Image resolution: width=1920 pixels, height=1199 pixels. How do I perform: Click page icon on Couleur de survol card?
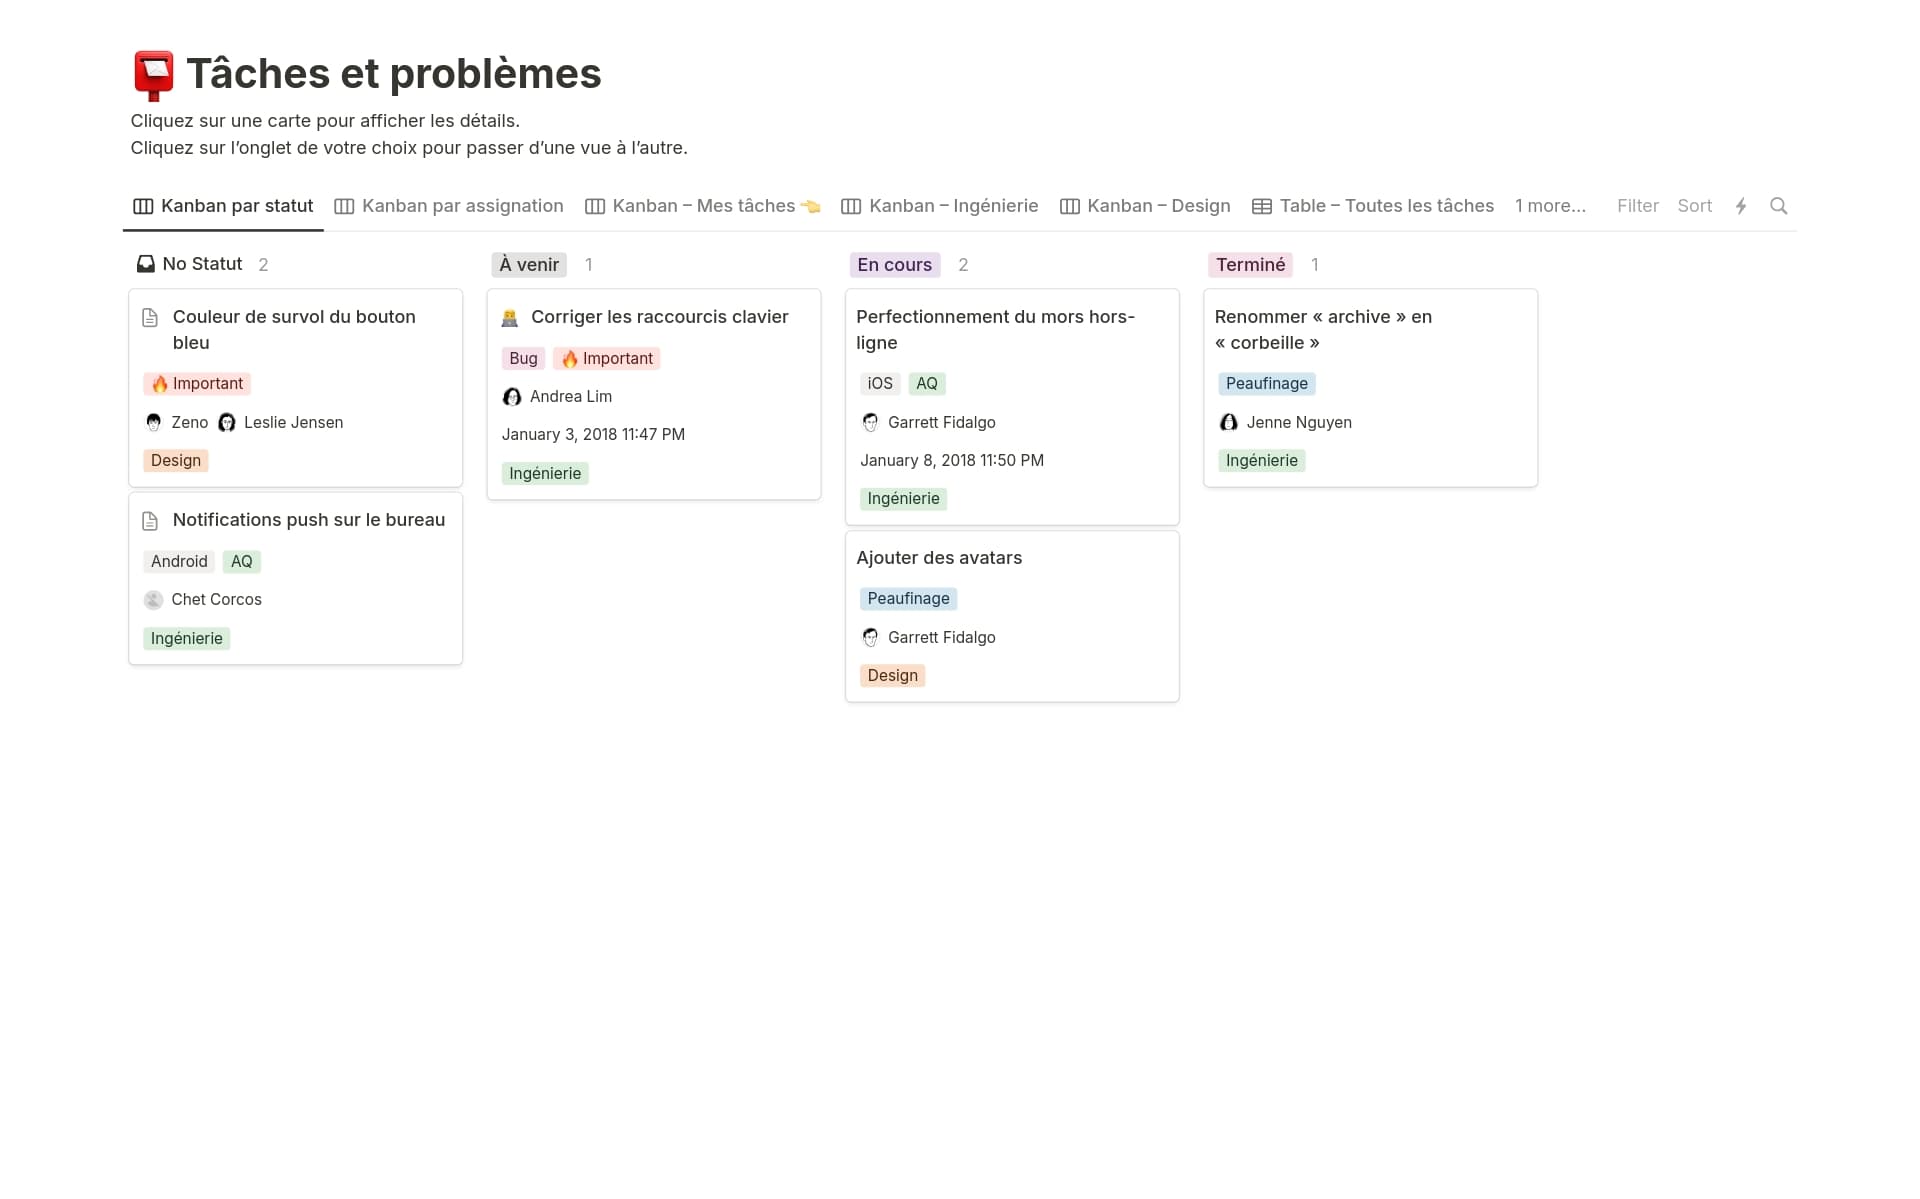coord(150,318)
